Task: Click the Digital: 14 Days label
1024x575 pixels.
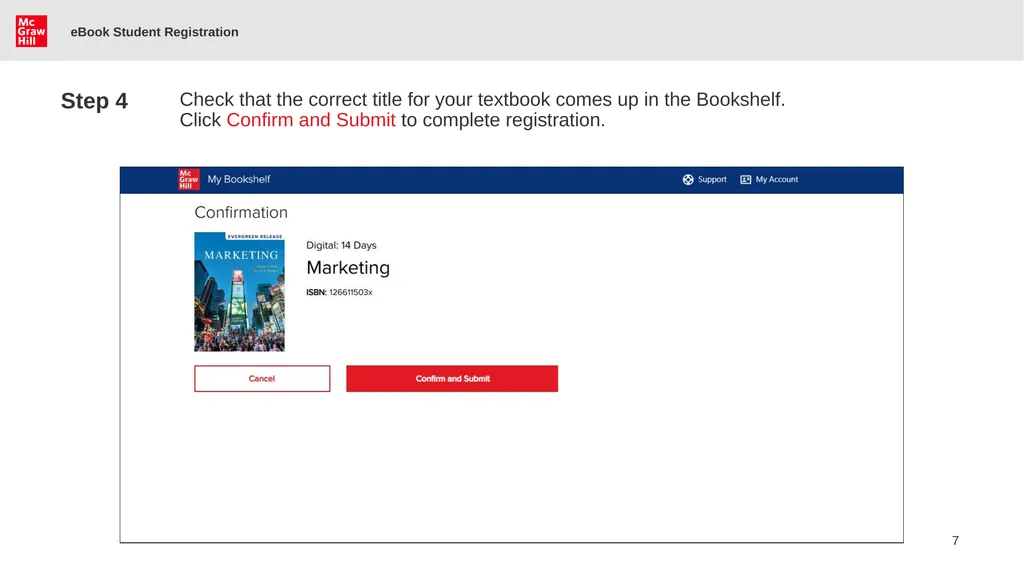Action: [342, 245]
